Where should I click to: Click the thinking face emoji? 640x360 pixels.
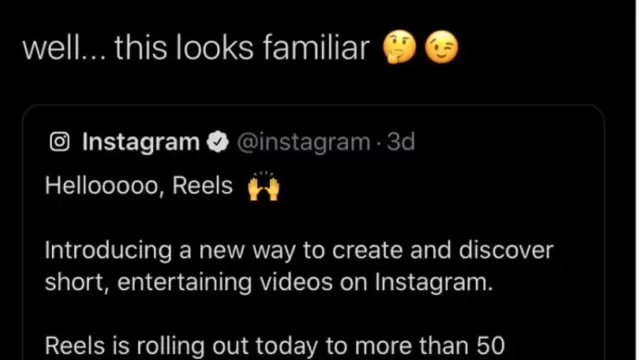tap(399, 47)
